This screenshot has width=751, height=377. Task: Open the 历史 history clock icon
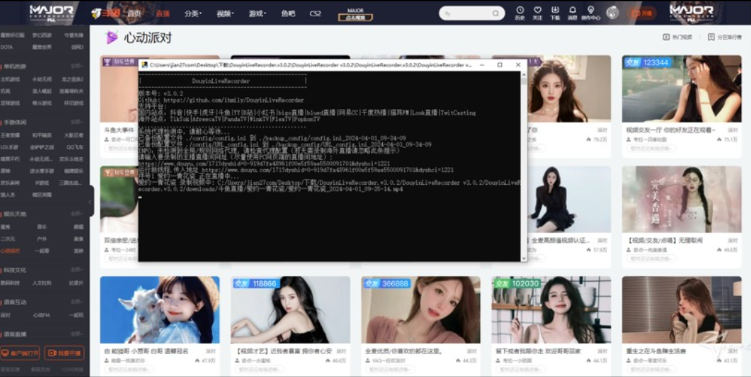coord(520,10)
